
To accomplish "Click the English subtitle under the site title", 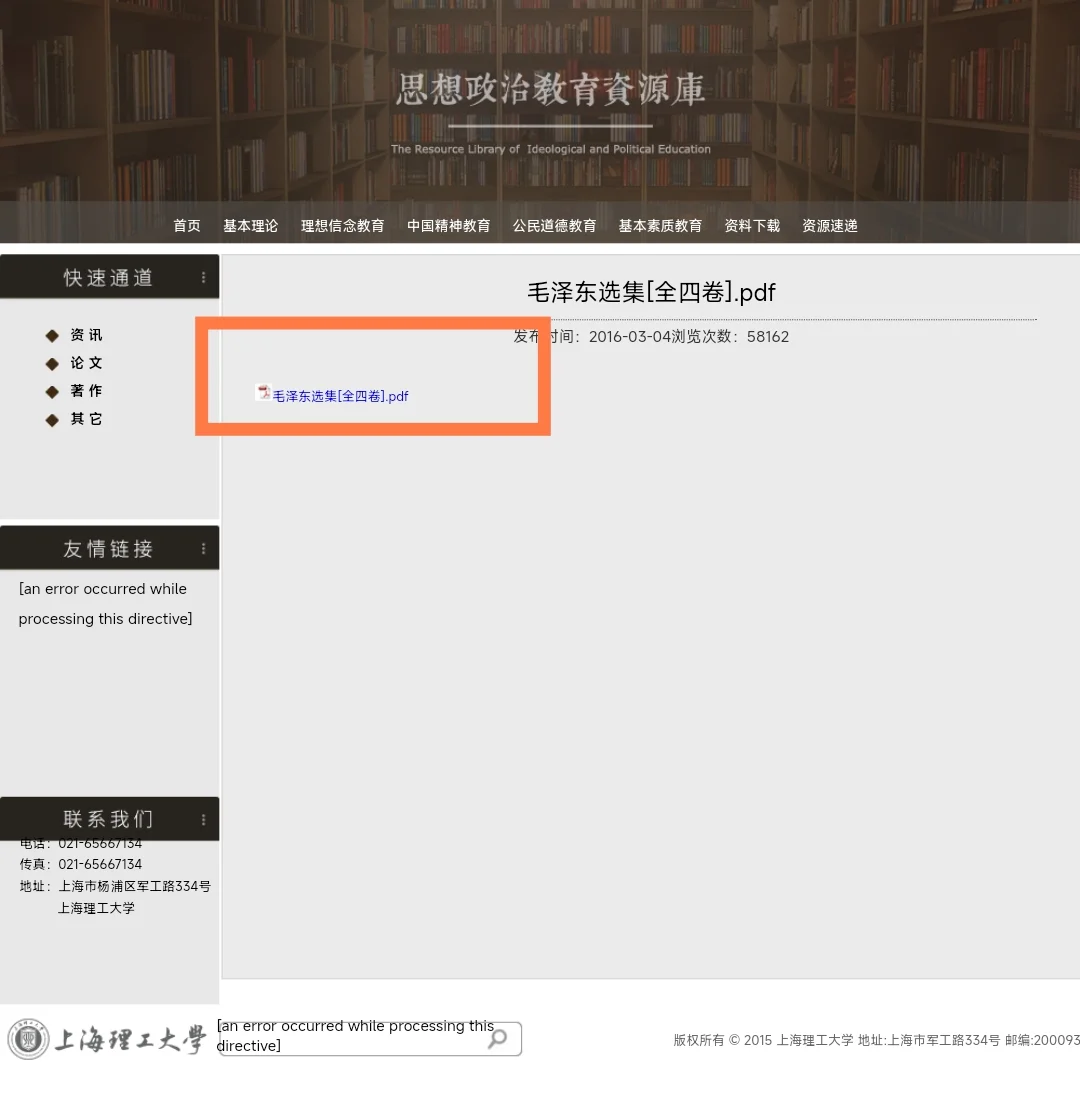I will pyautogui.click(x=551, y=149).
